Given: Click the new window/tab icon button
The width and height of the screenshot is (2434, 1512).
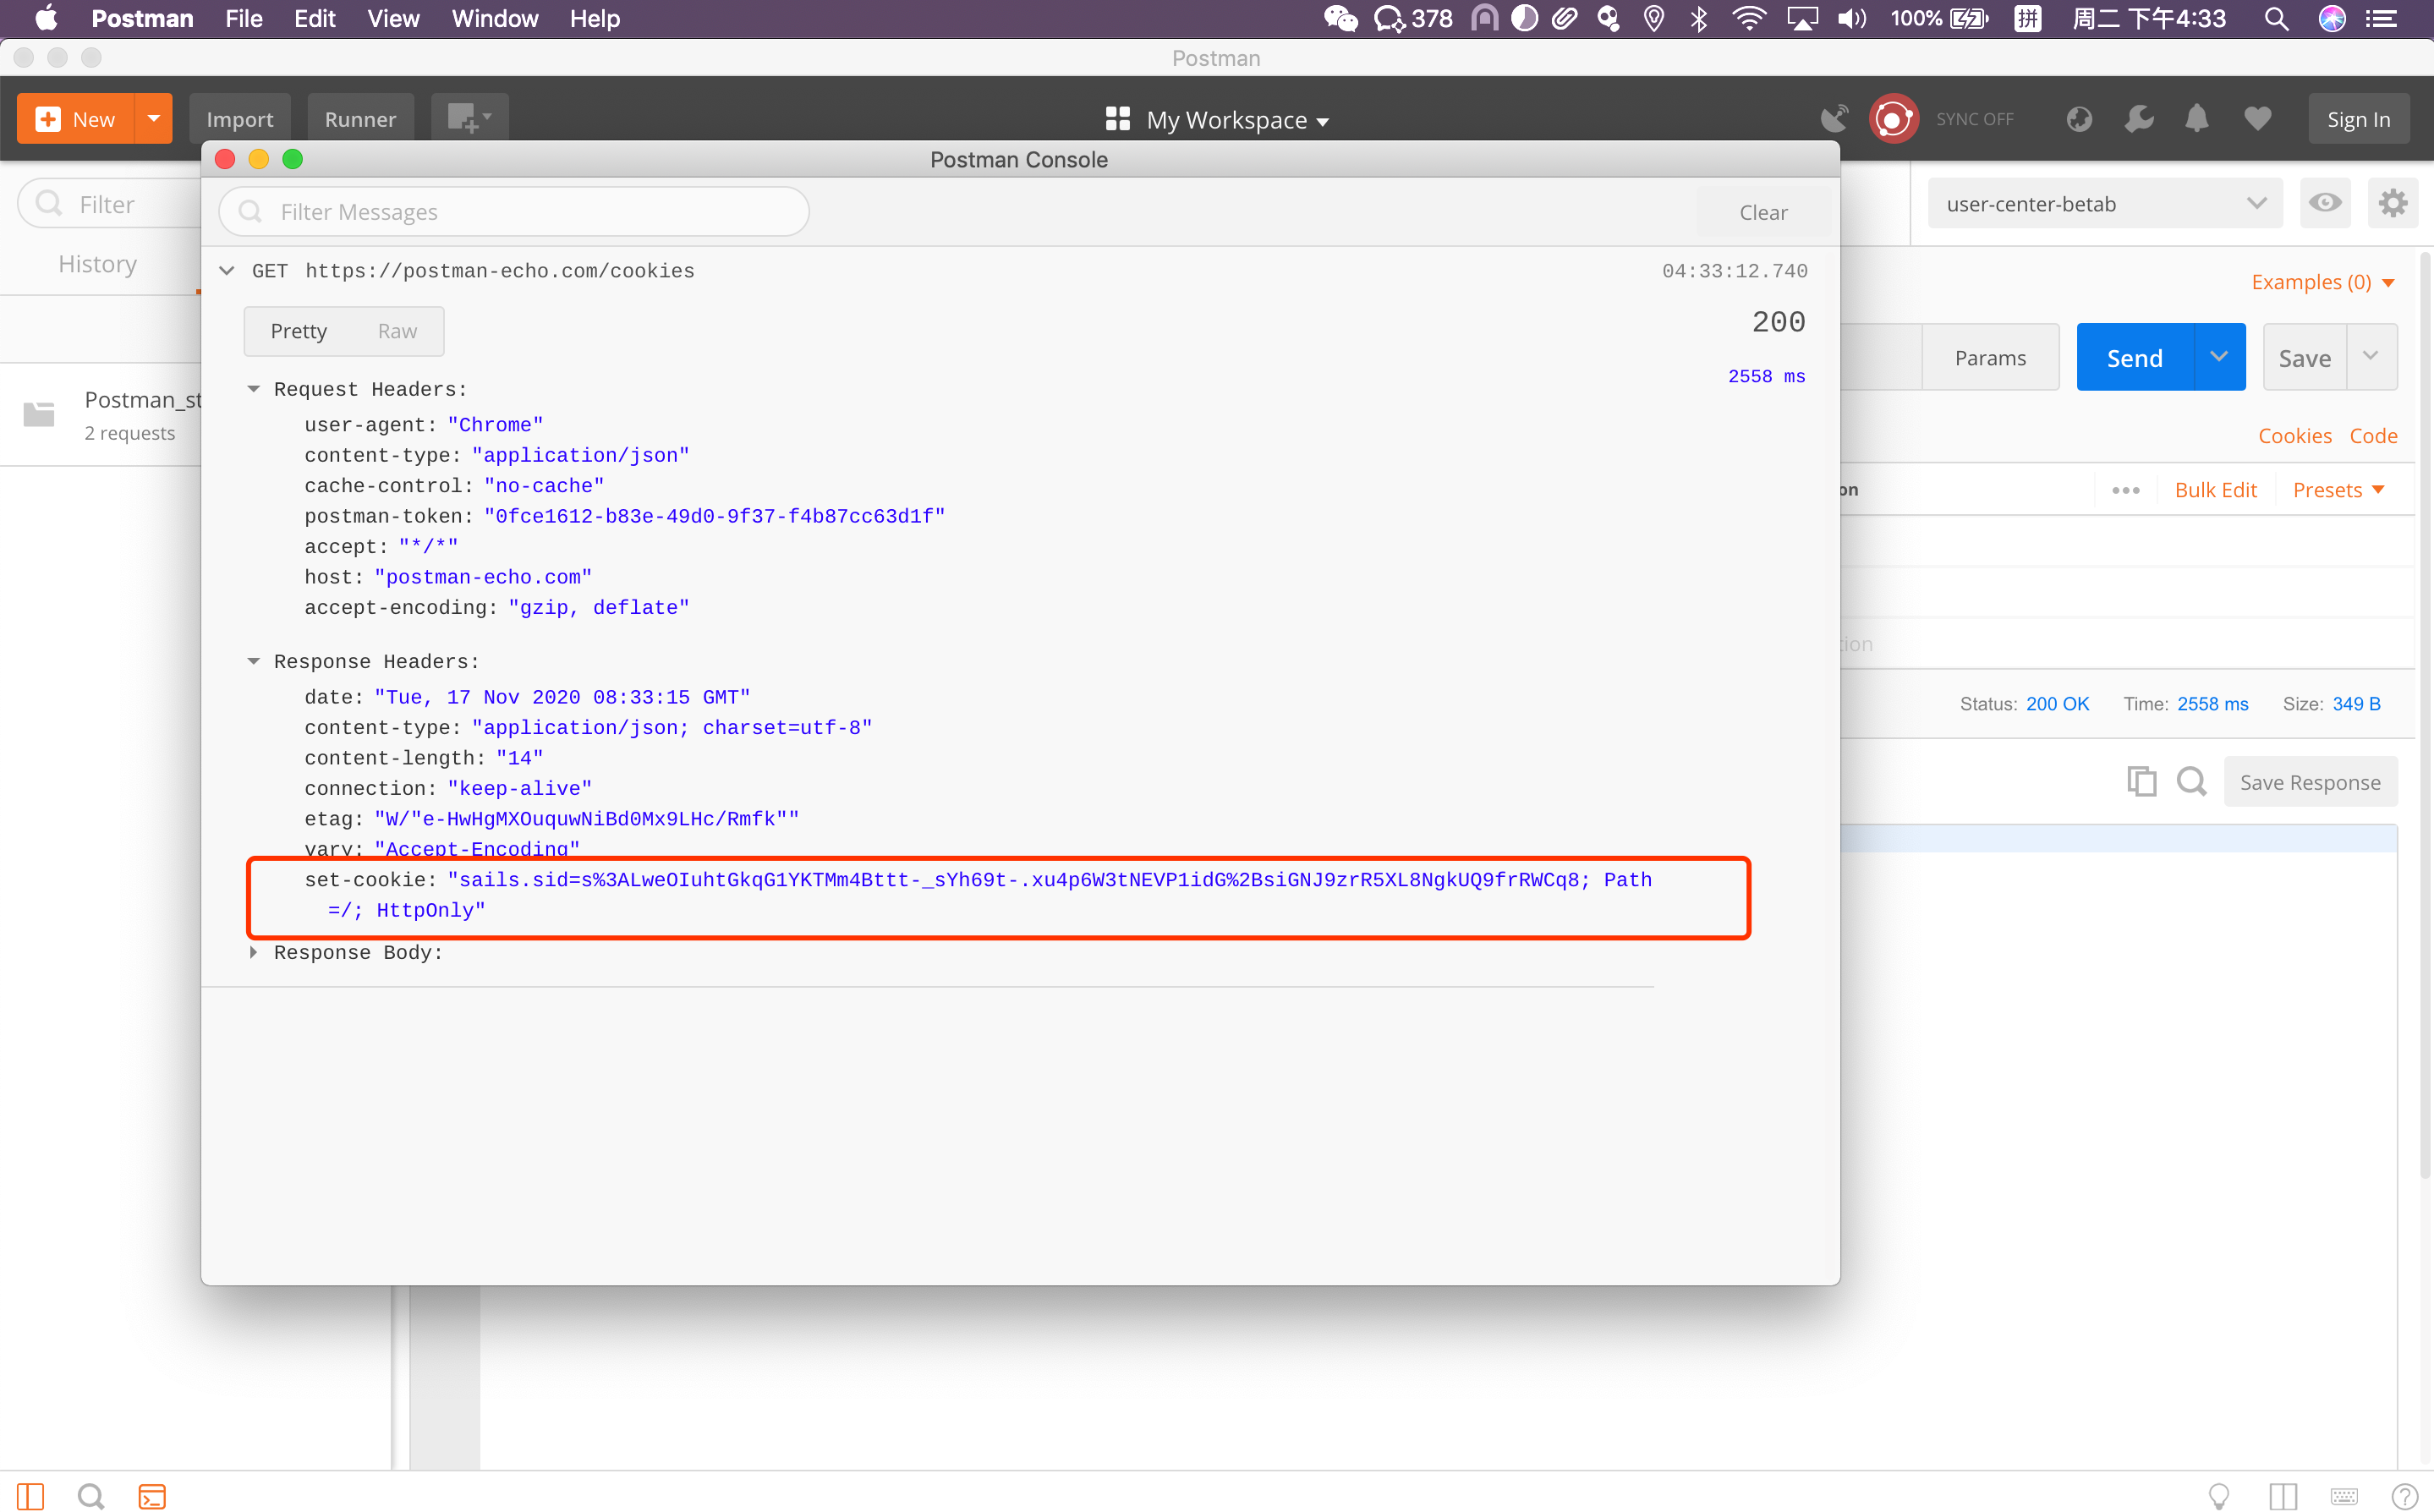Looking at the screenshot, I should pos(469,119).
